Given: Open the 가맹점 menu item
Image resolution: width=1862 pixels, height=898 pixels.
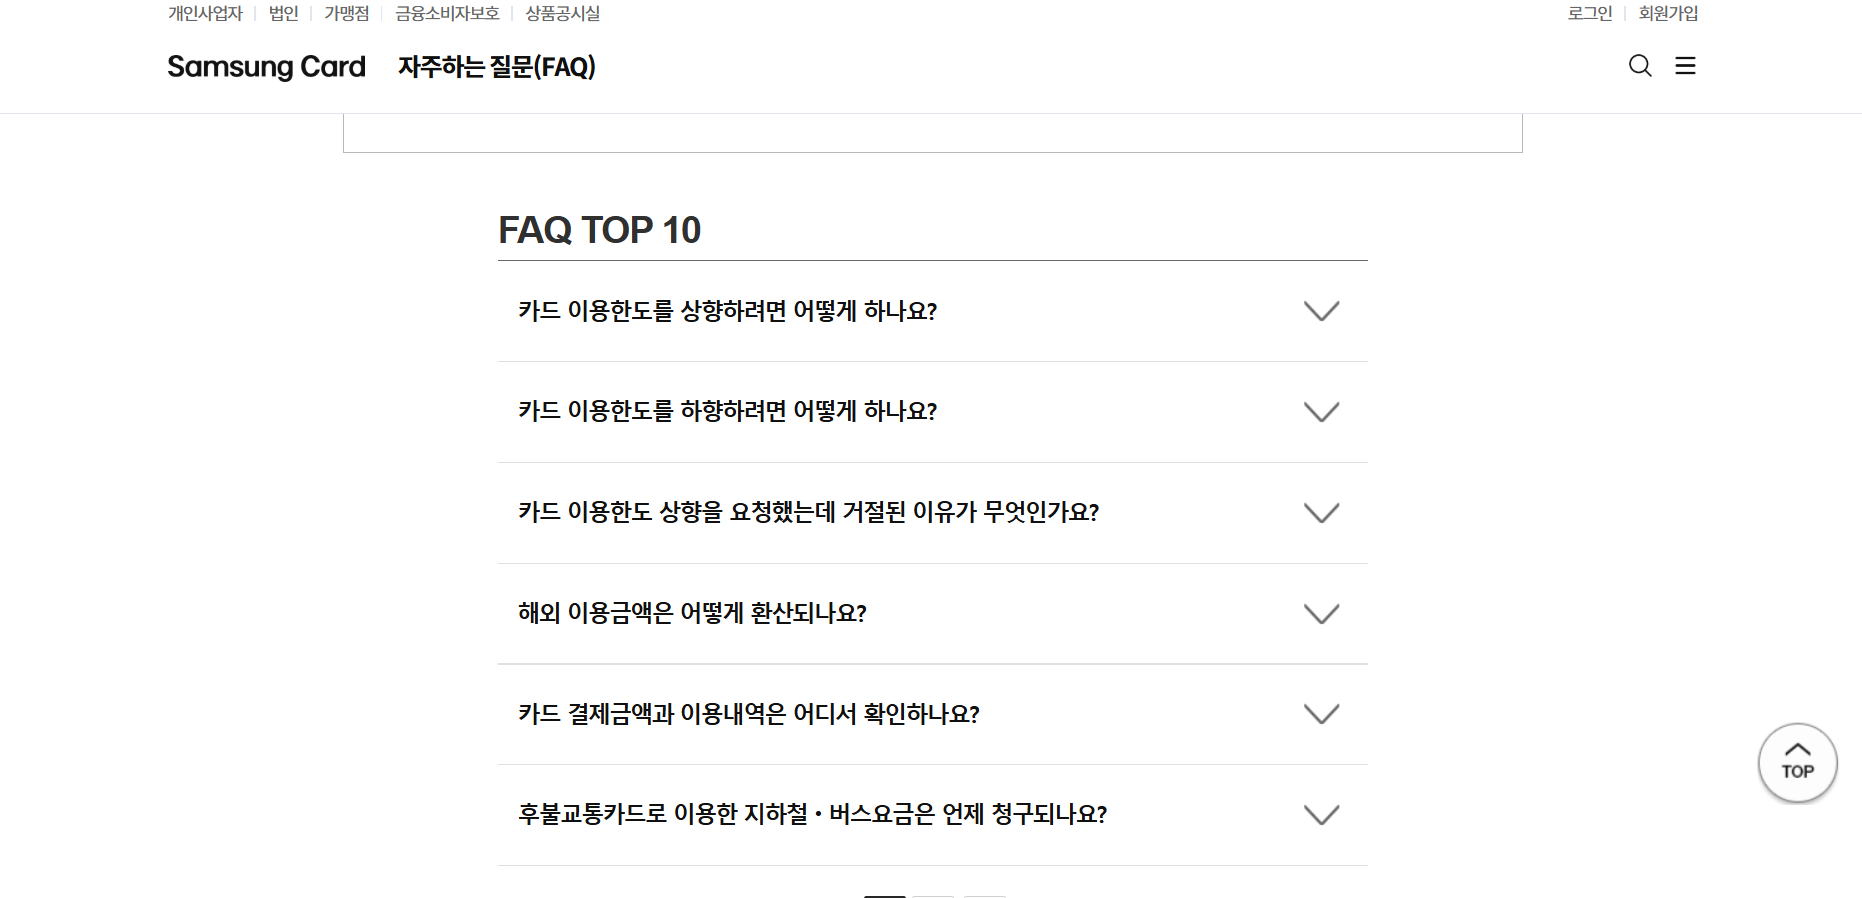Looking at the screenshot, I should click(x=345, y=13).
